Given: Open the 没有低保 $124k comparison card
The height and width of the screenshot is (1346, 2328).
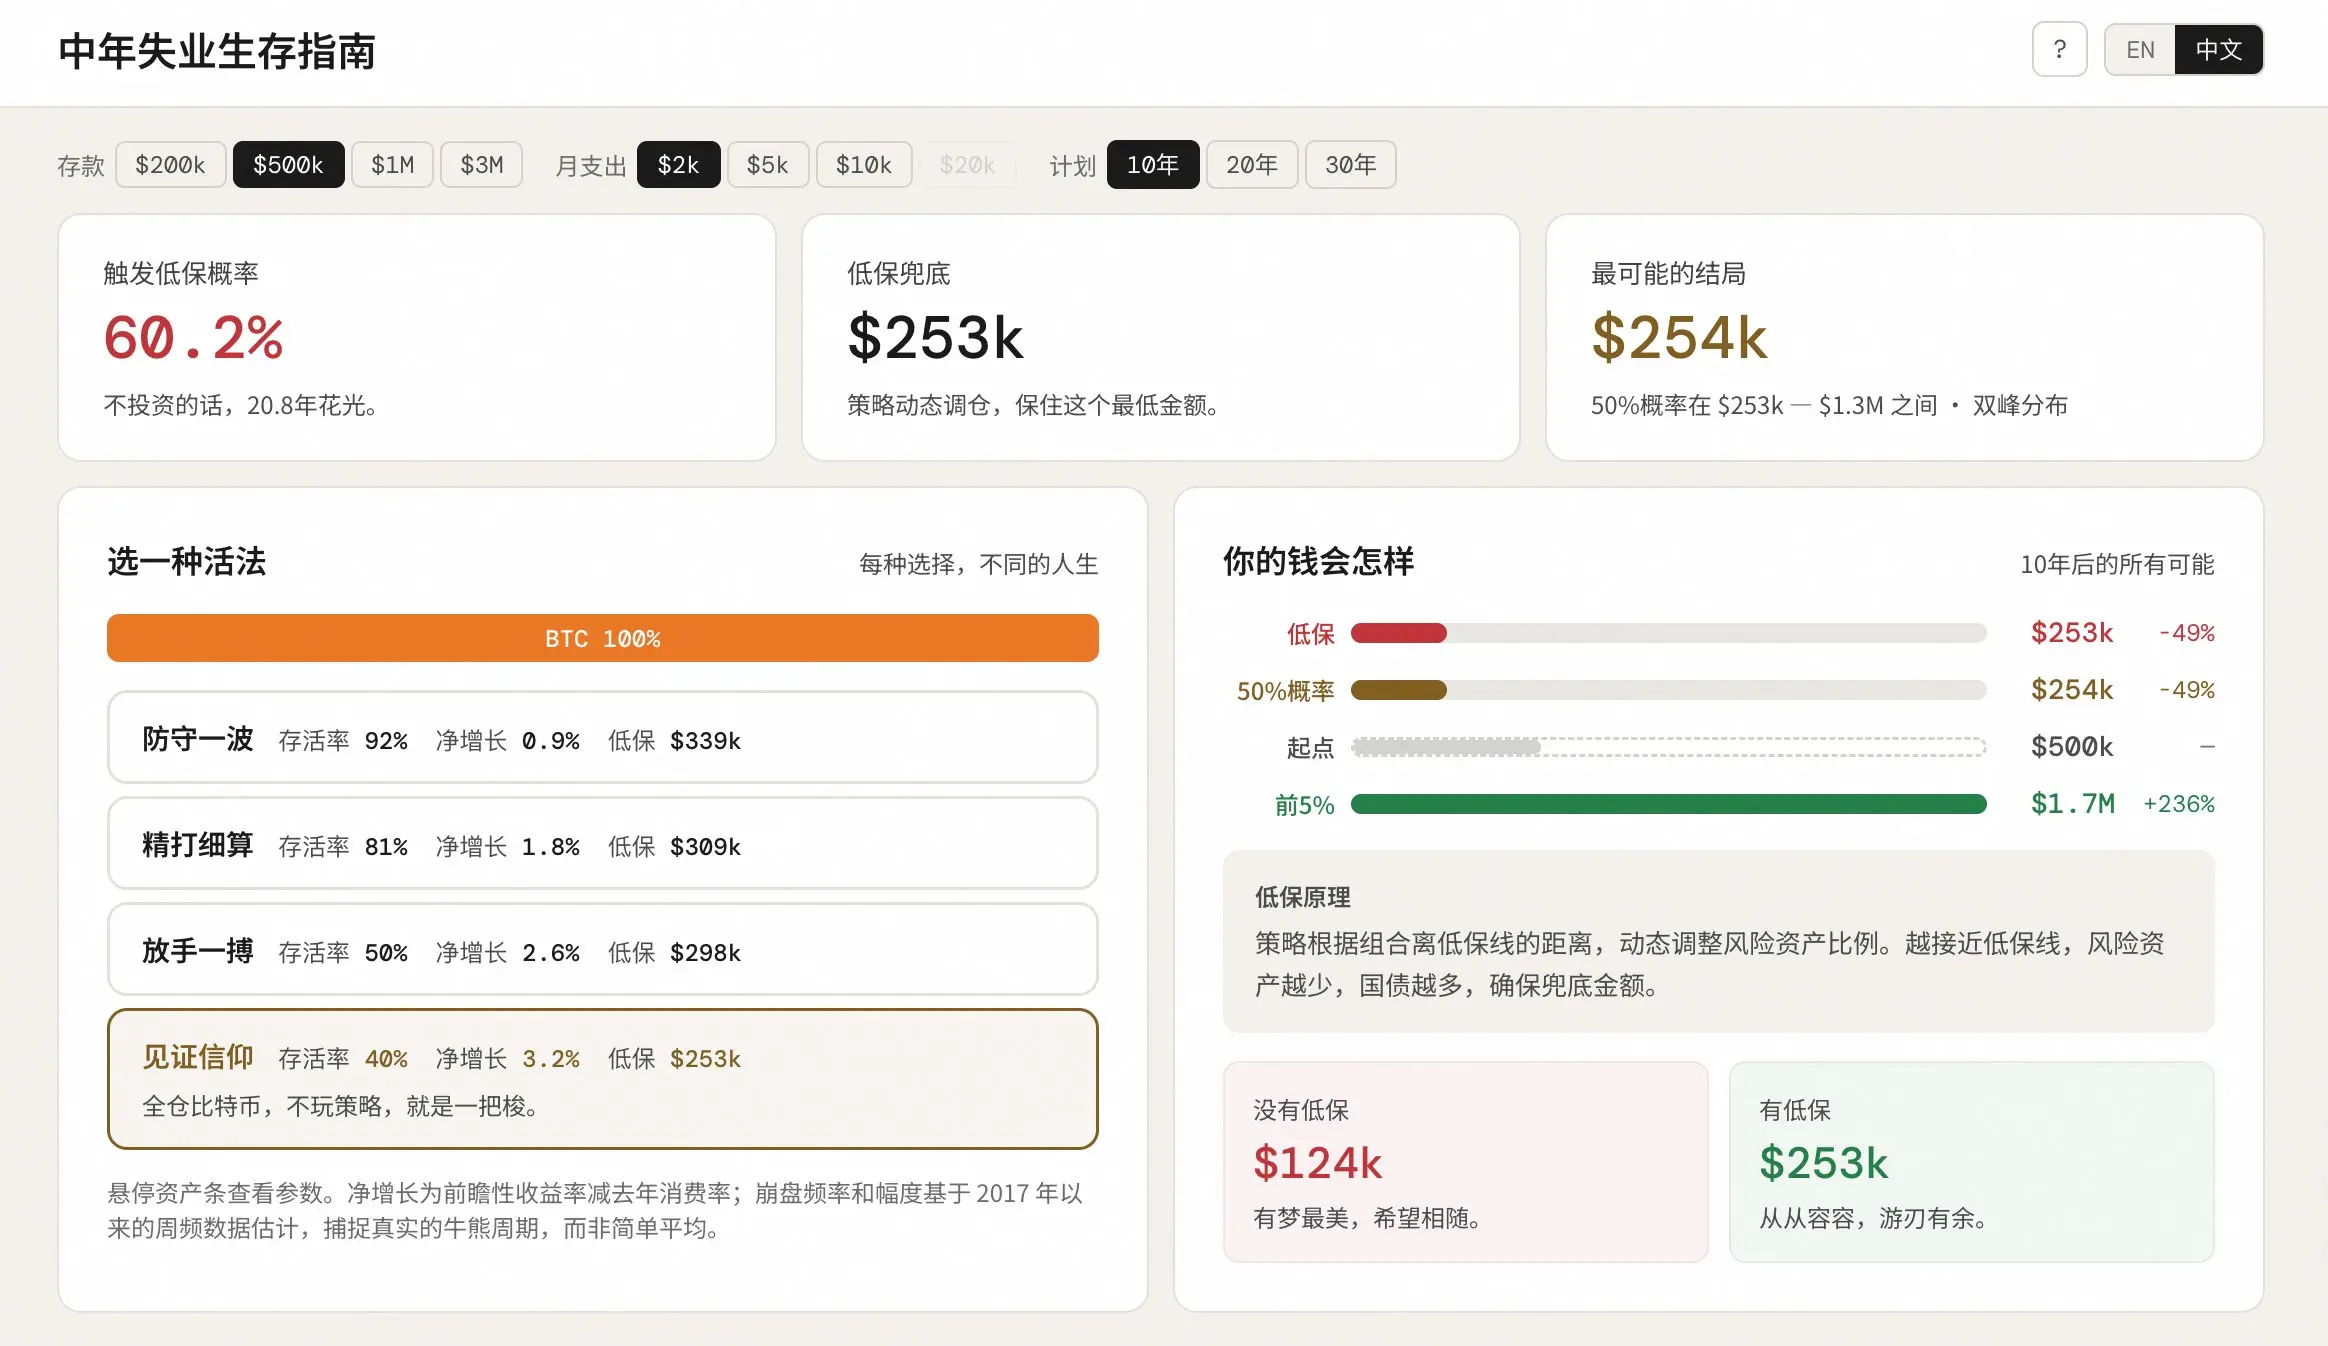Looking at the screenshot, I should tap(1465, 1162).
